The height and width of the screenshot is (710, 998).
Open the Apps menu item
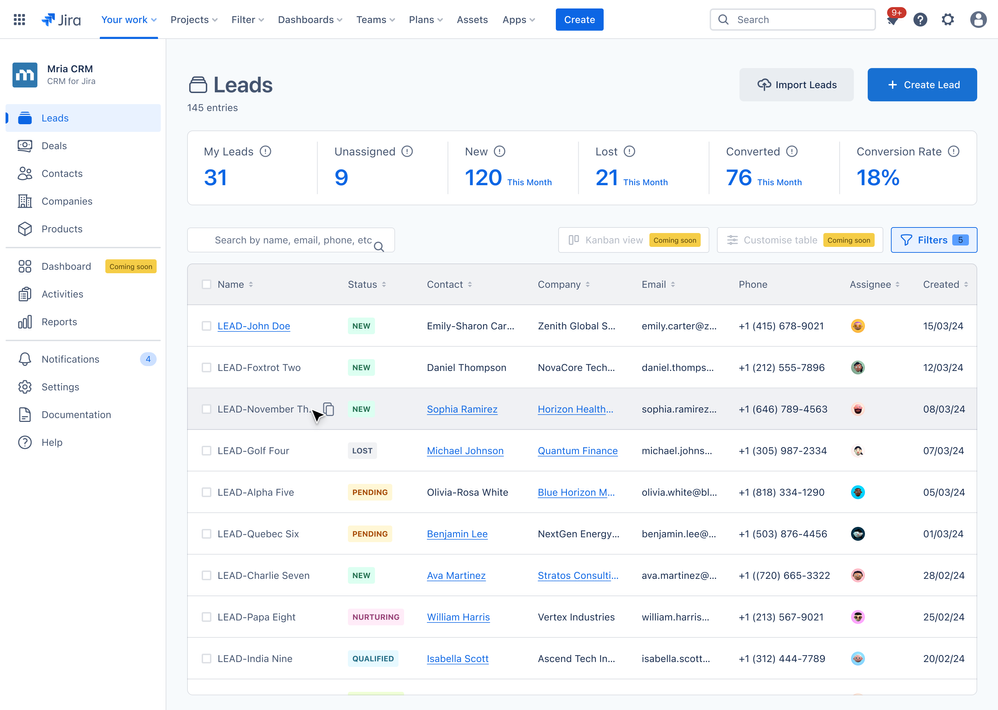click(518, 19)
